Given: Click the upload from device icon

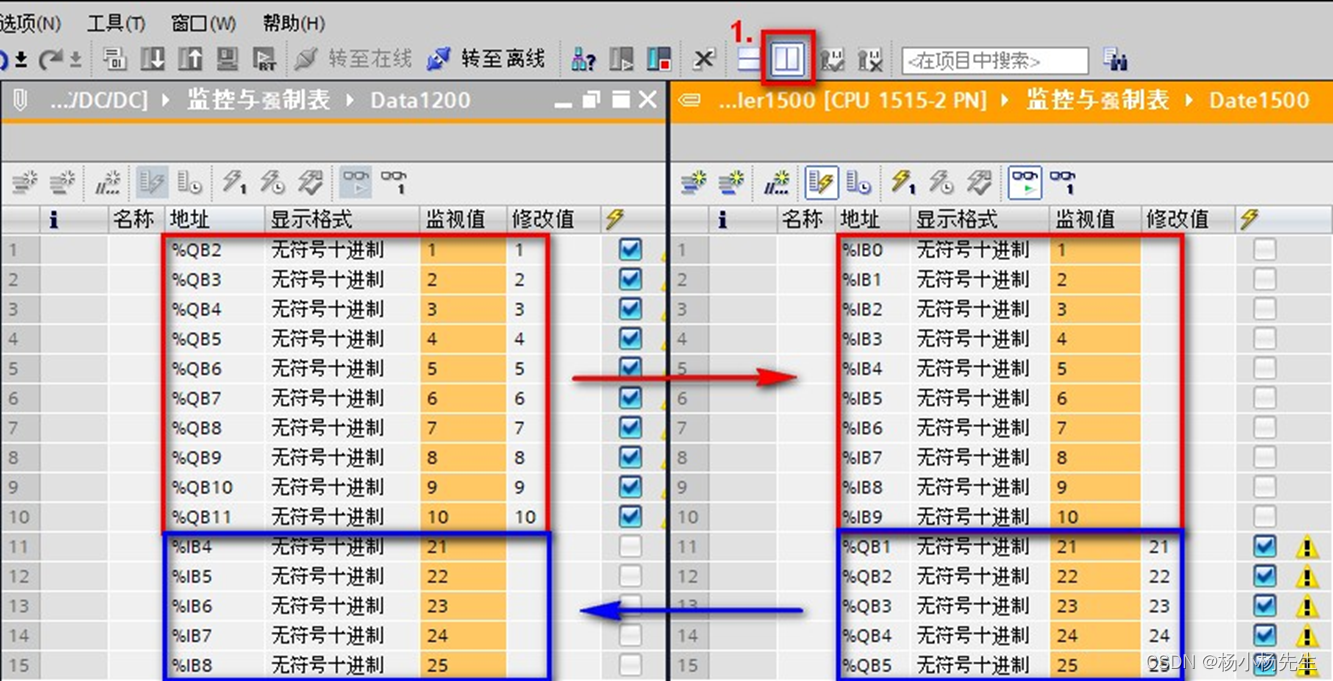Looking at the screenshot, I should pyautogui.click(x=190, y=60).
